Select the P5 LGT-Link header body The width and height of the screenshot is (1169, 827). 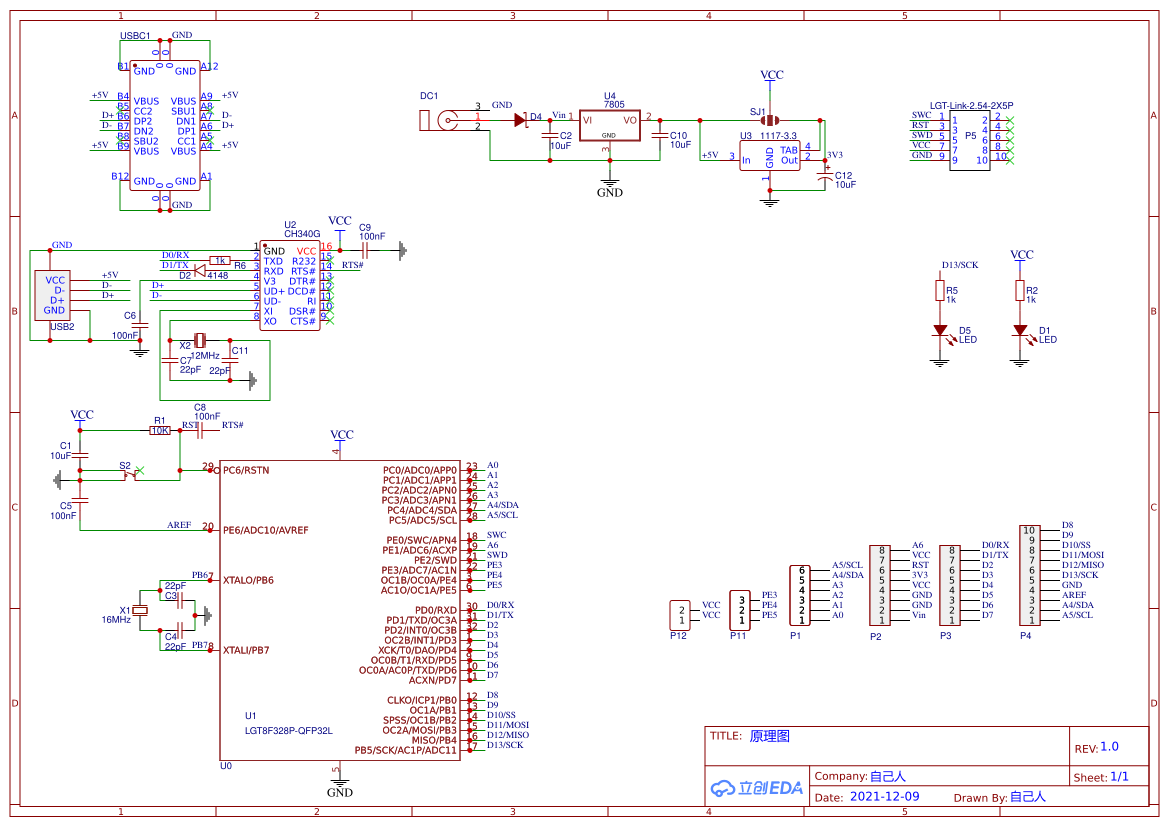point(969,141)
